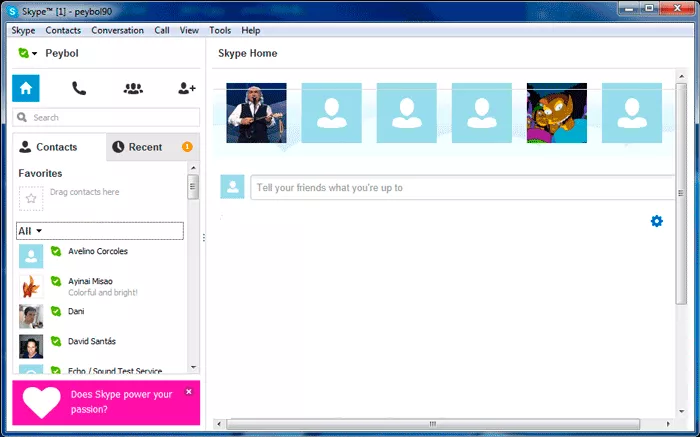Open the blue settings gear icon
This screenshot has height=437, width=700.
pyautogui.click(x=657, y=221)
